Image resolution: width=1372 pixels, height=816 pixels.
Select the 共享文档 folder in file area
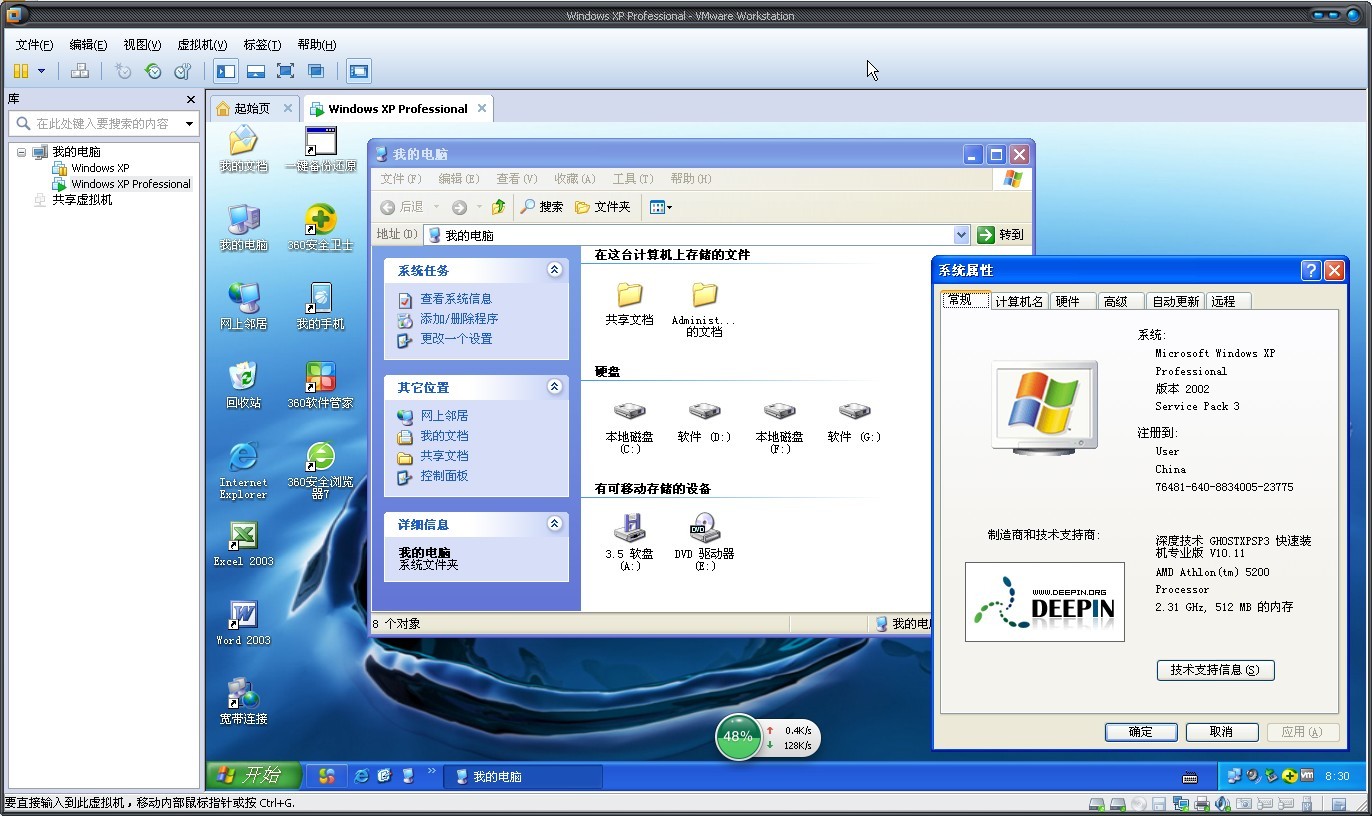(629, 303)
